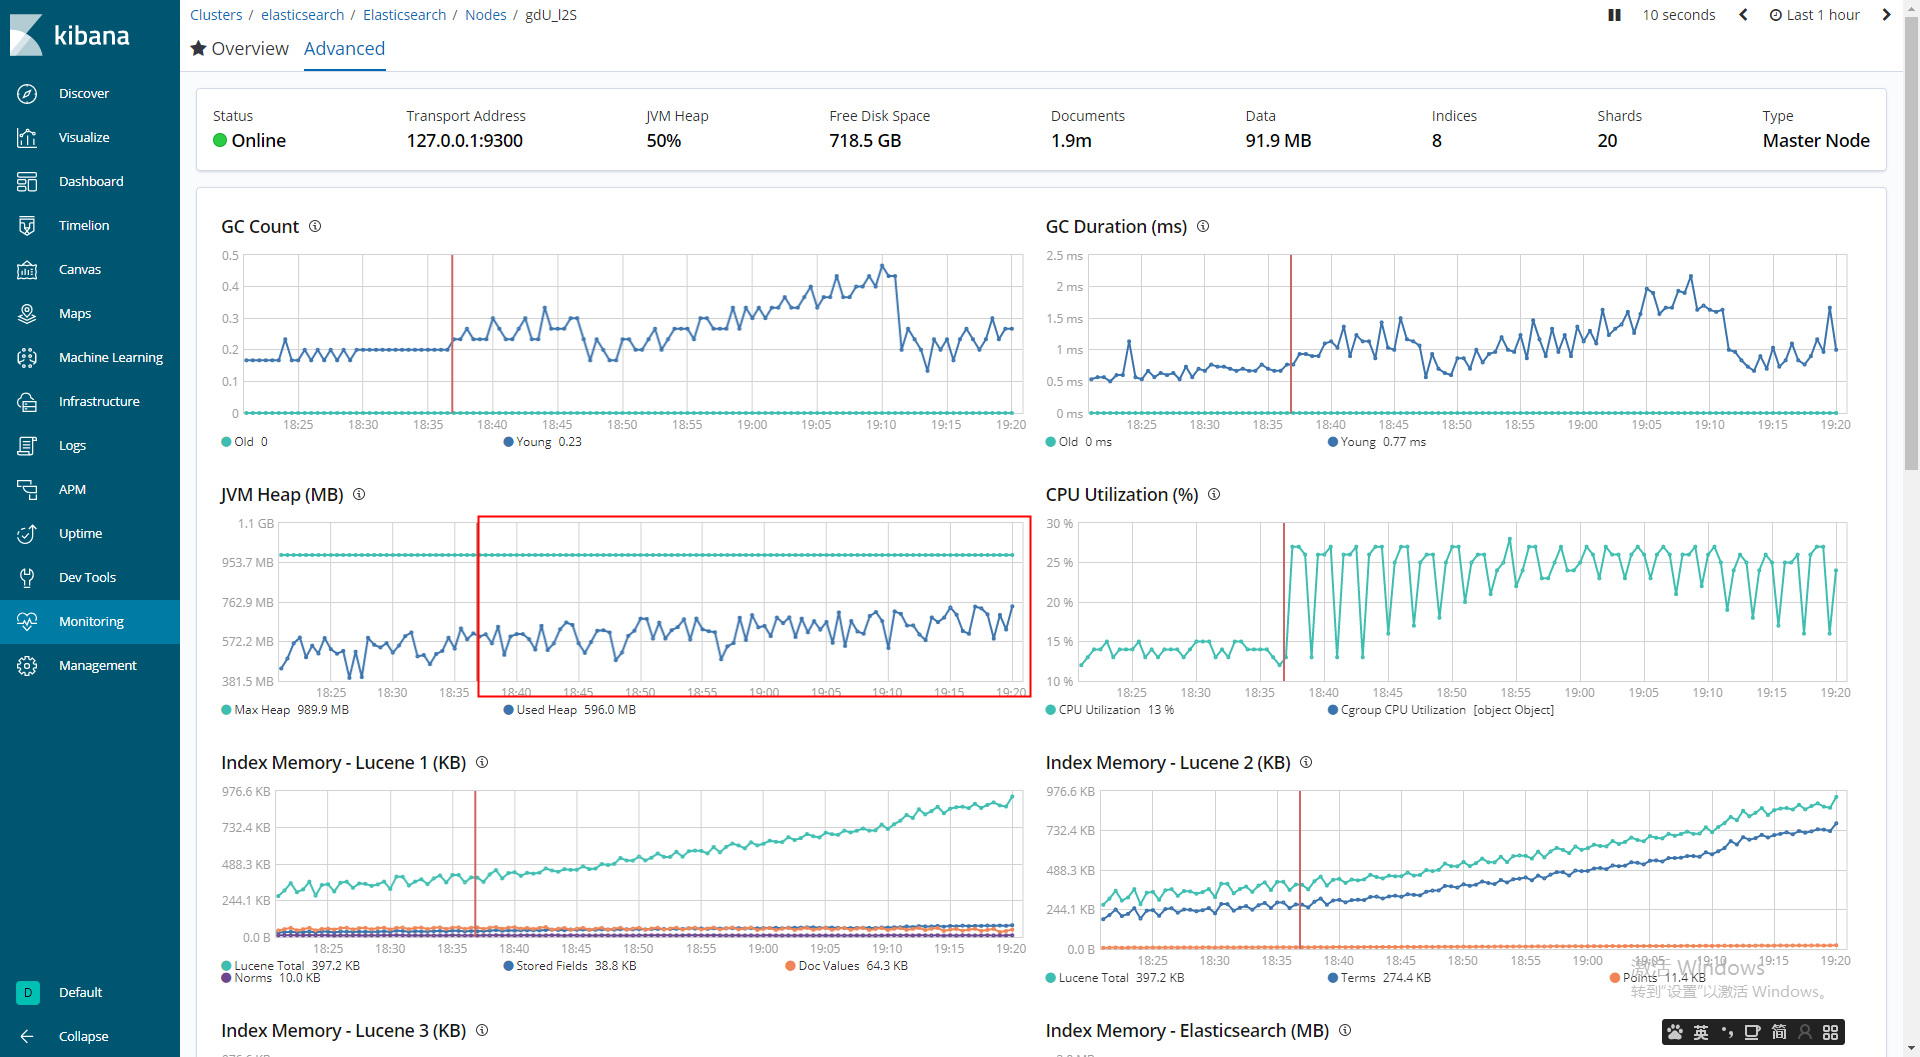Show info for the GC Count chart
The width and height of the screenshot is (1920, 1057).
coord(315,226)
